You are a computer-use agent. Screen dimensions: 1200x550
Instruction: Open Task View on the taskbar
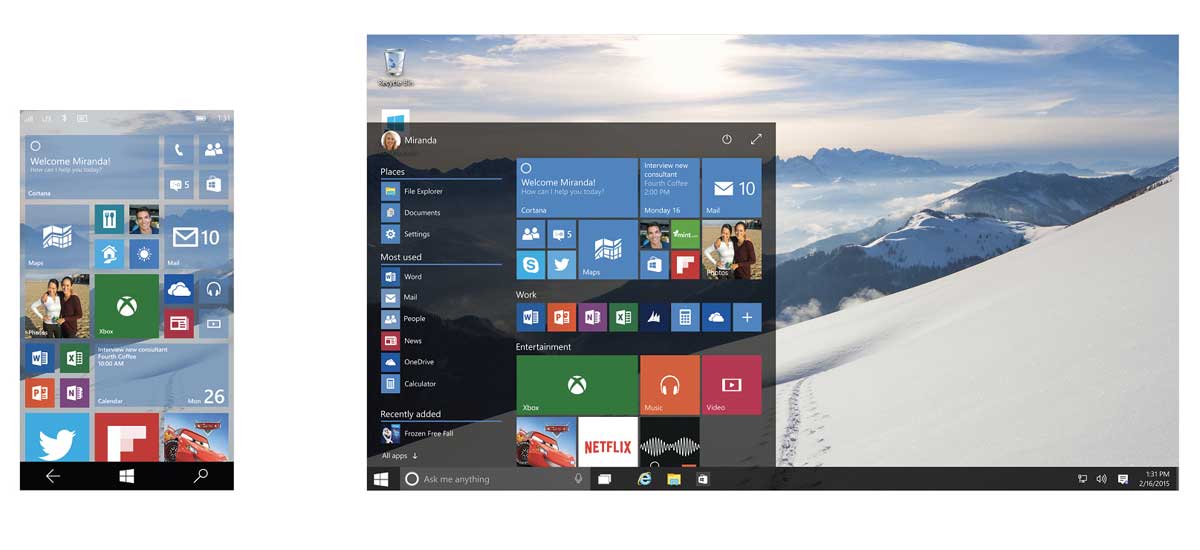tap(604, 479)
